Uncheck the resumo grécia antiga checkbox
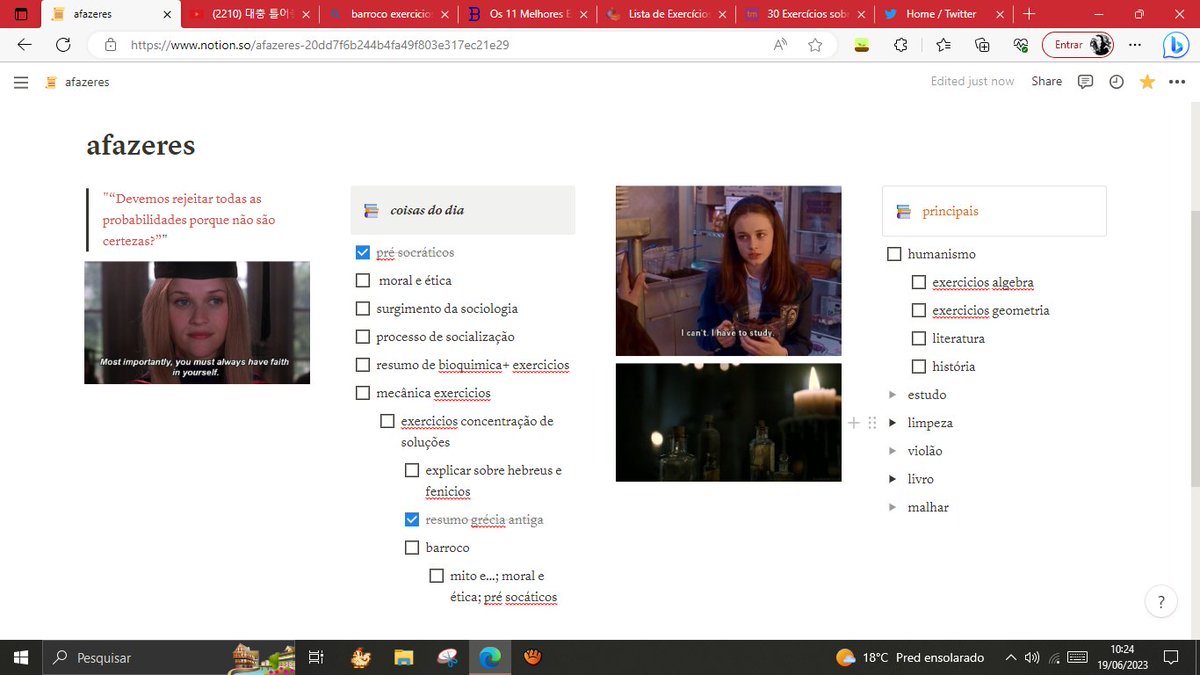The image size is (1200, 675). click(412, 520)
